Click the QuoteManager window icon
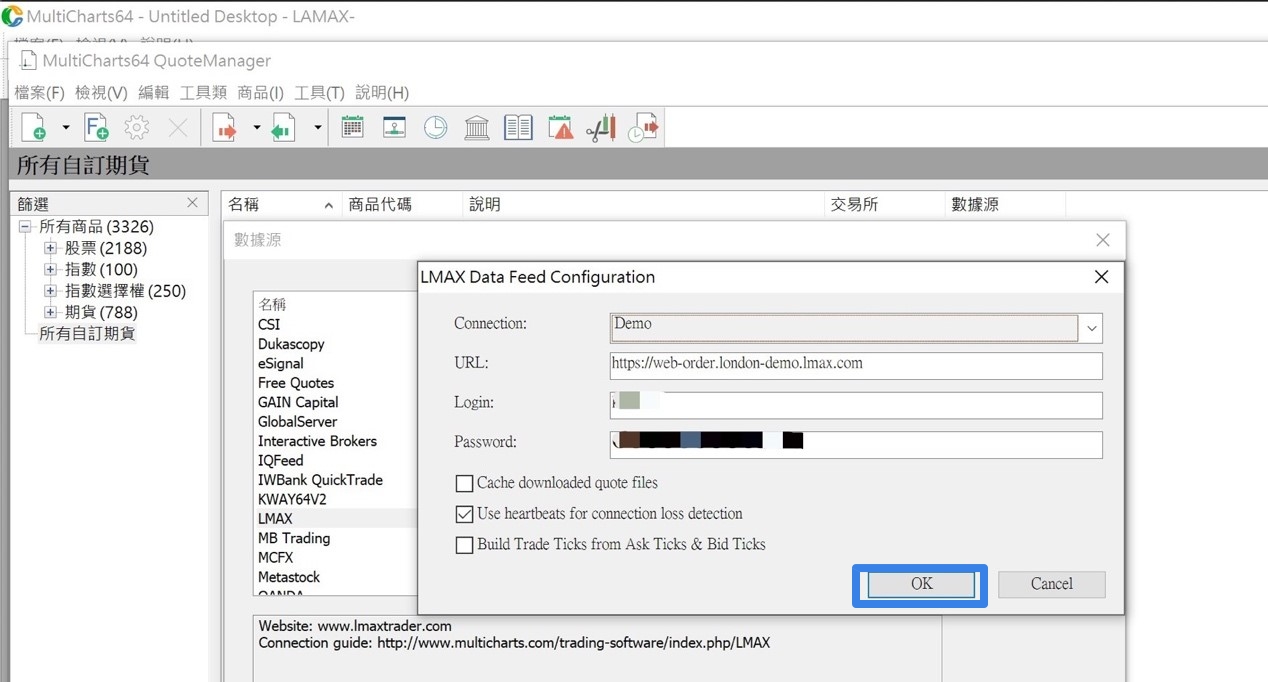Image resolution: width=1268 pixels, height=682 pixels. point(28,61)
